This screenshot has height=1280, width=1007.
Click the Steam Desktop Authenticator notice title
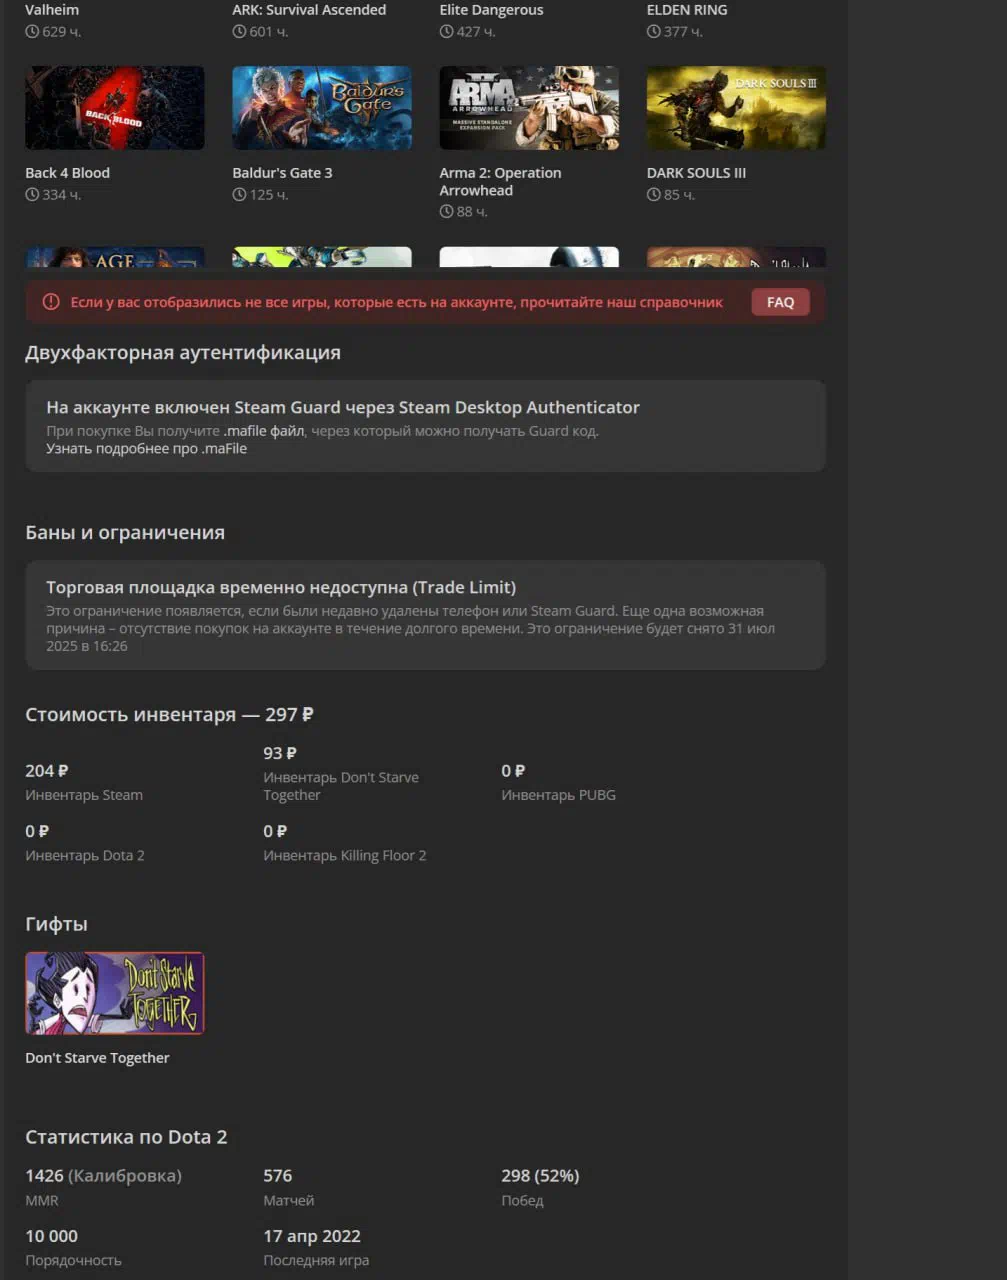coord(343,407)
